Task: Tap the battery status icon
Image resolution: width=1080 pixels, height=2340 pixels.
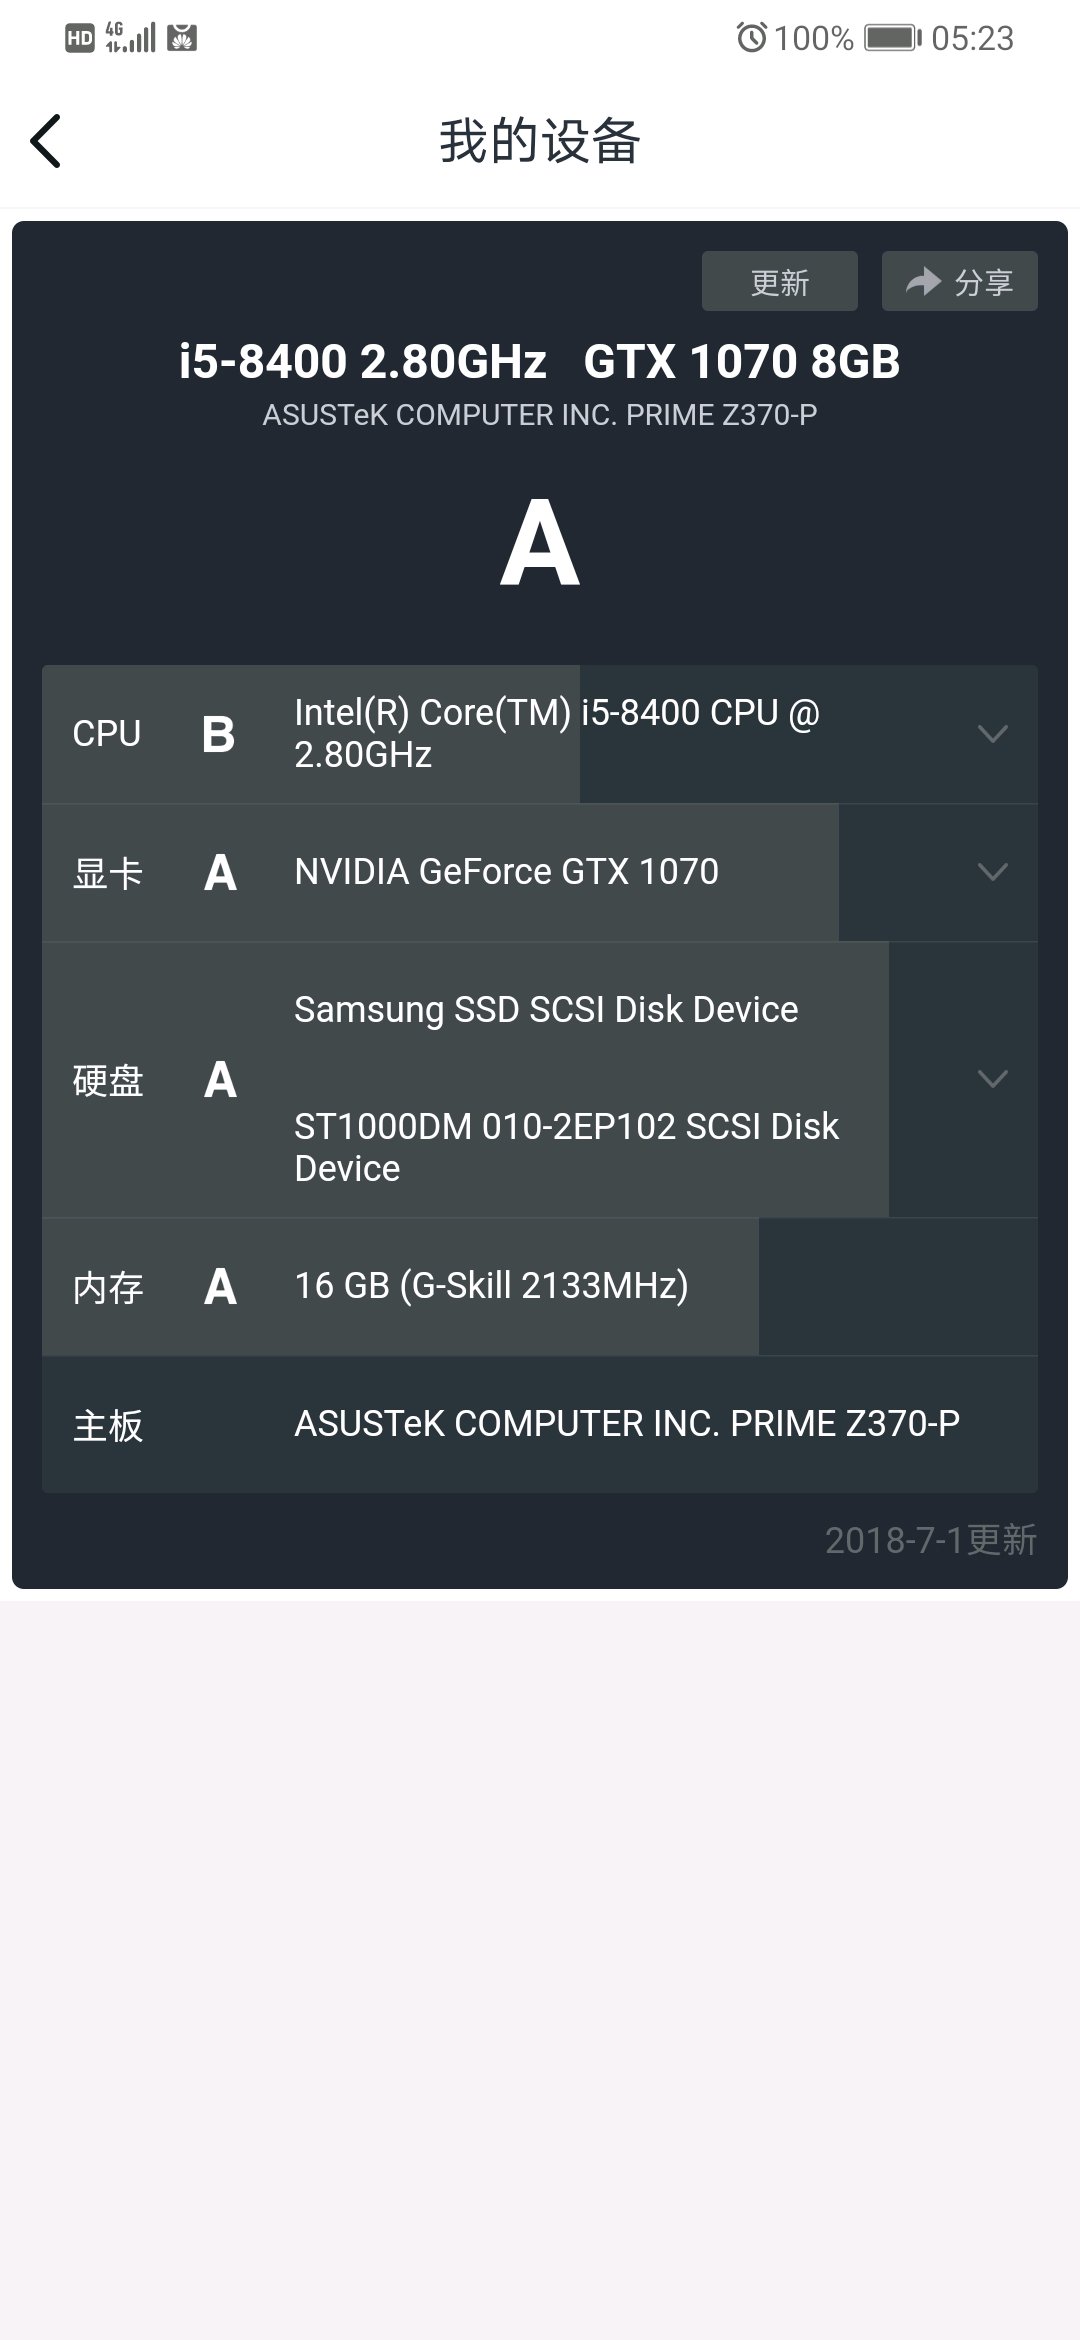Action: (x=893, y=38)
